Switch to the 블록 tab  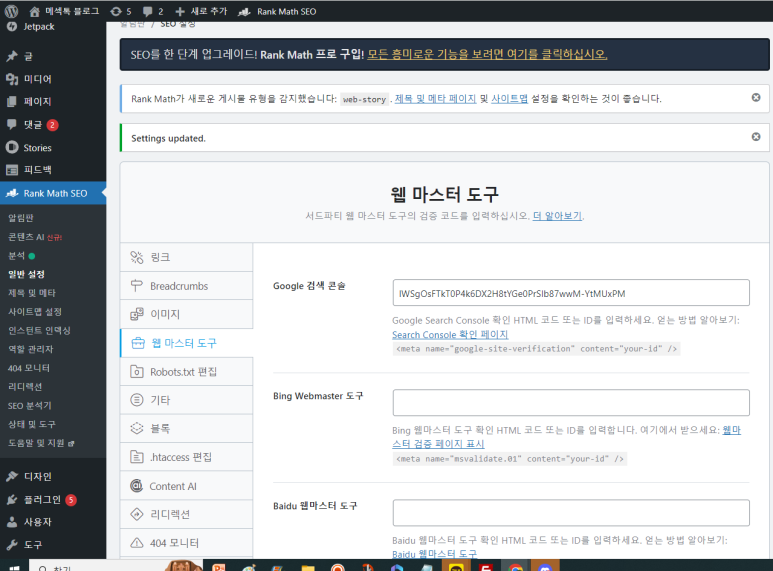click(186, 428)
